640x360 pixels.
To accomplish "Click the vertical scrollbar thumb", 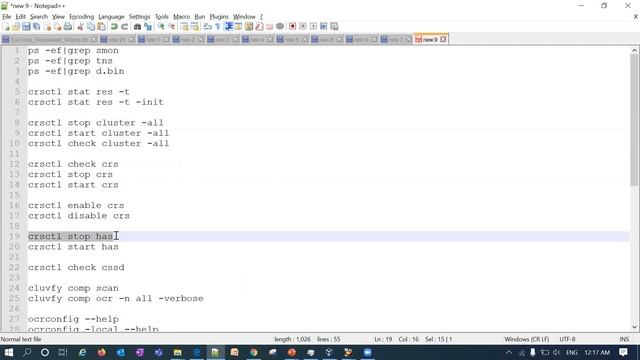I will 634,120.
